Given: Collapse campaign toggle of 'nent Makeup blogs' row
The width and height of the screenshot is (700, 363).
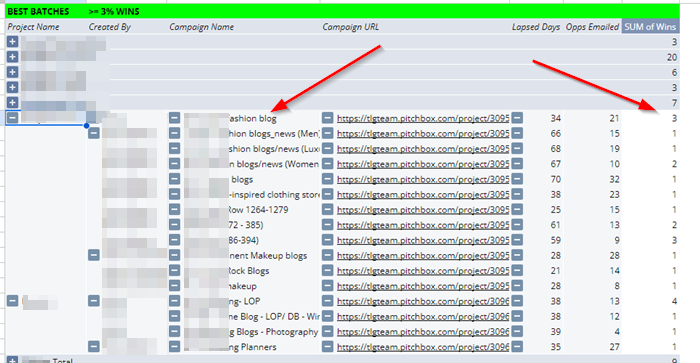Looking at the screenshot, I should click(175, 255).
